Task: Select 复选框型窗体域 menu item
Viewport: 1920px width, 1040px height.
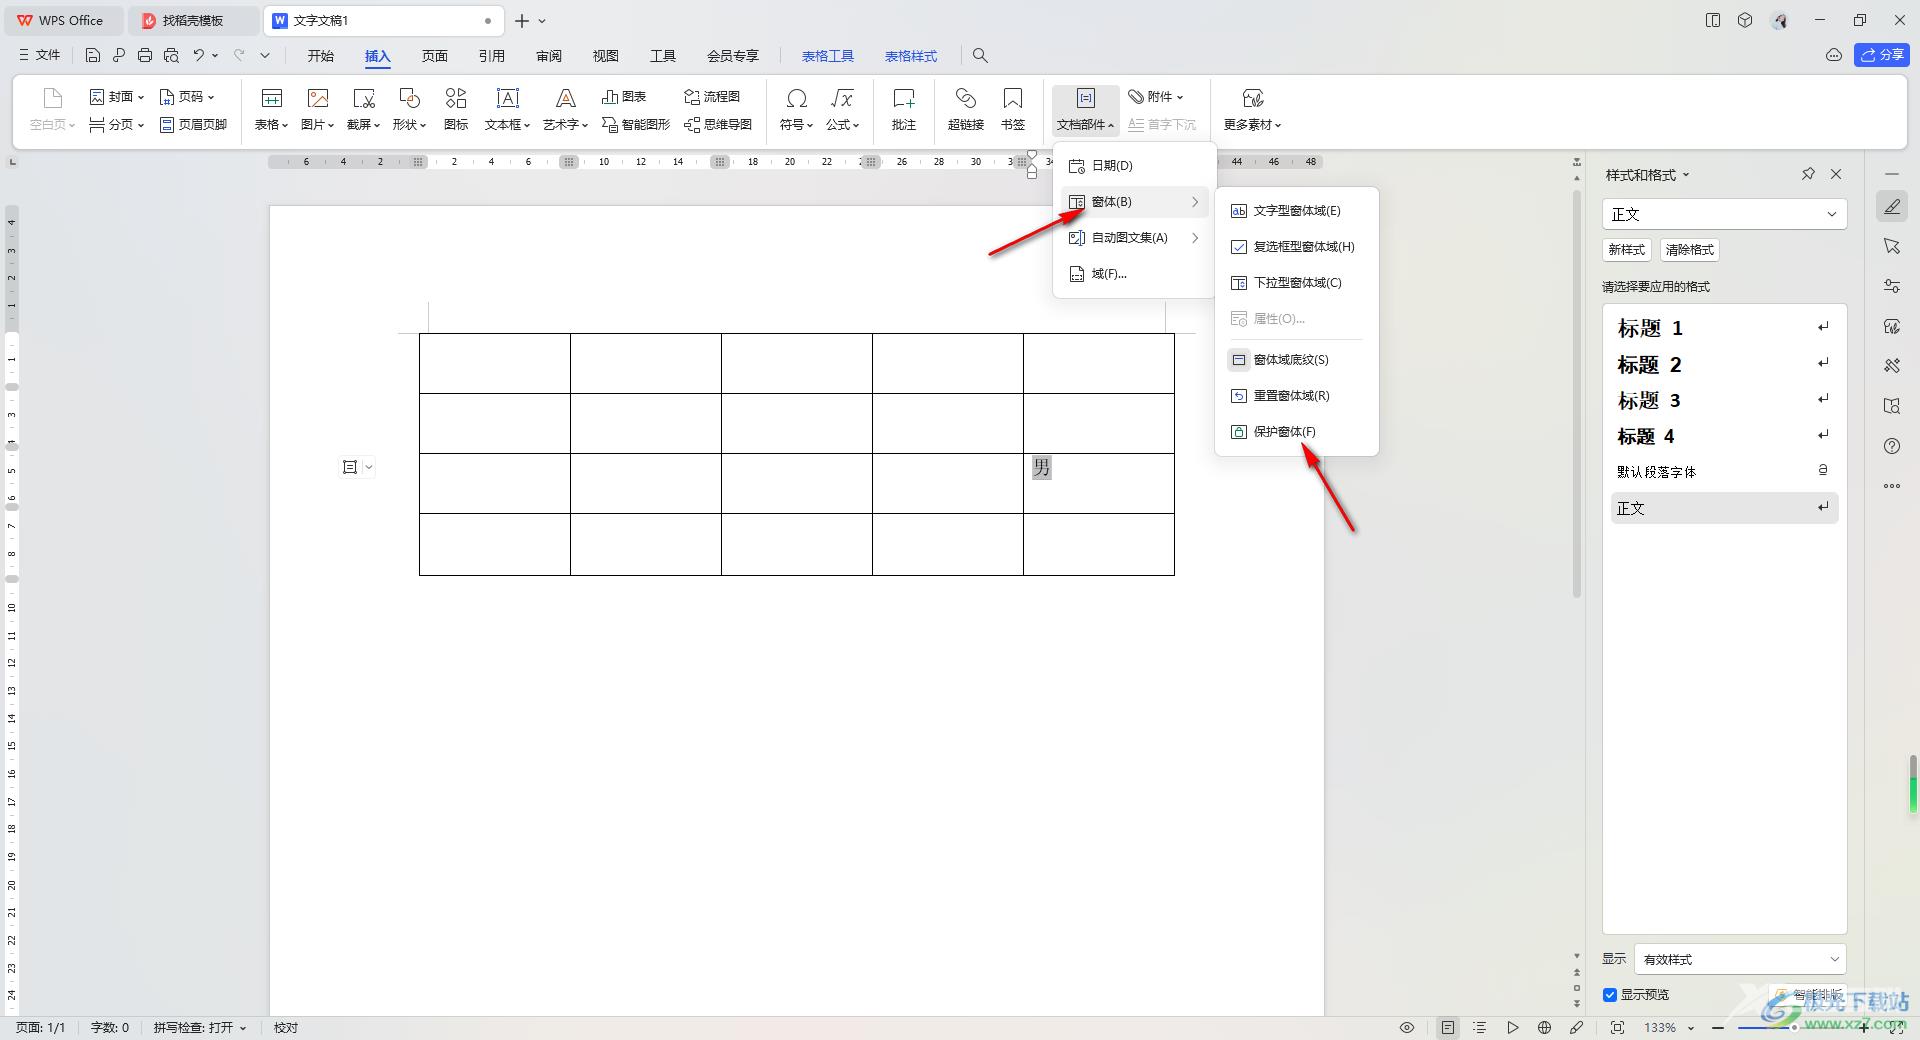Action: coord(1296,247)
